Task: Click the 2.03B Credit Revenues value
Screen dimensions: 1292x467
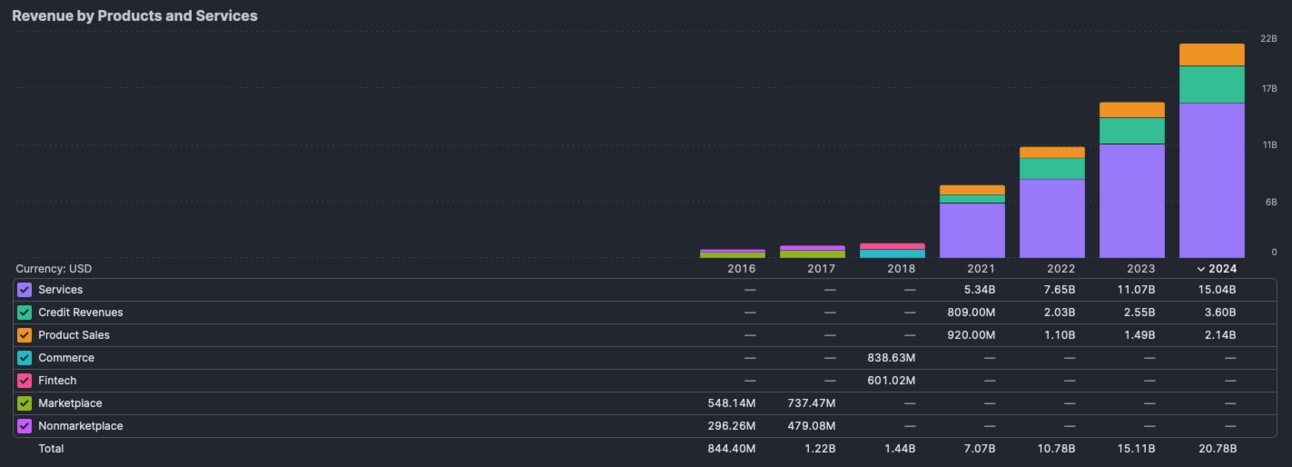Action: coord(1060,312)
